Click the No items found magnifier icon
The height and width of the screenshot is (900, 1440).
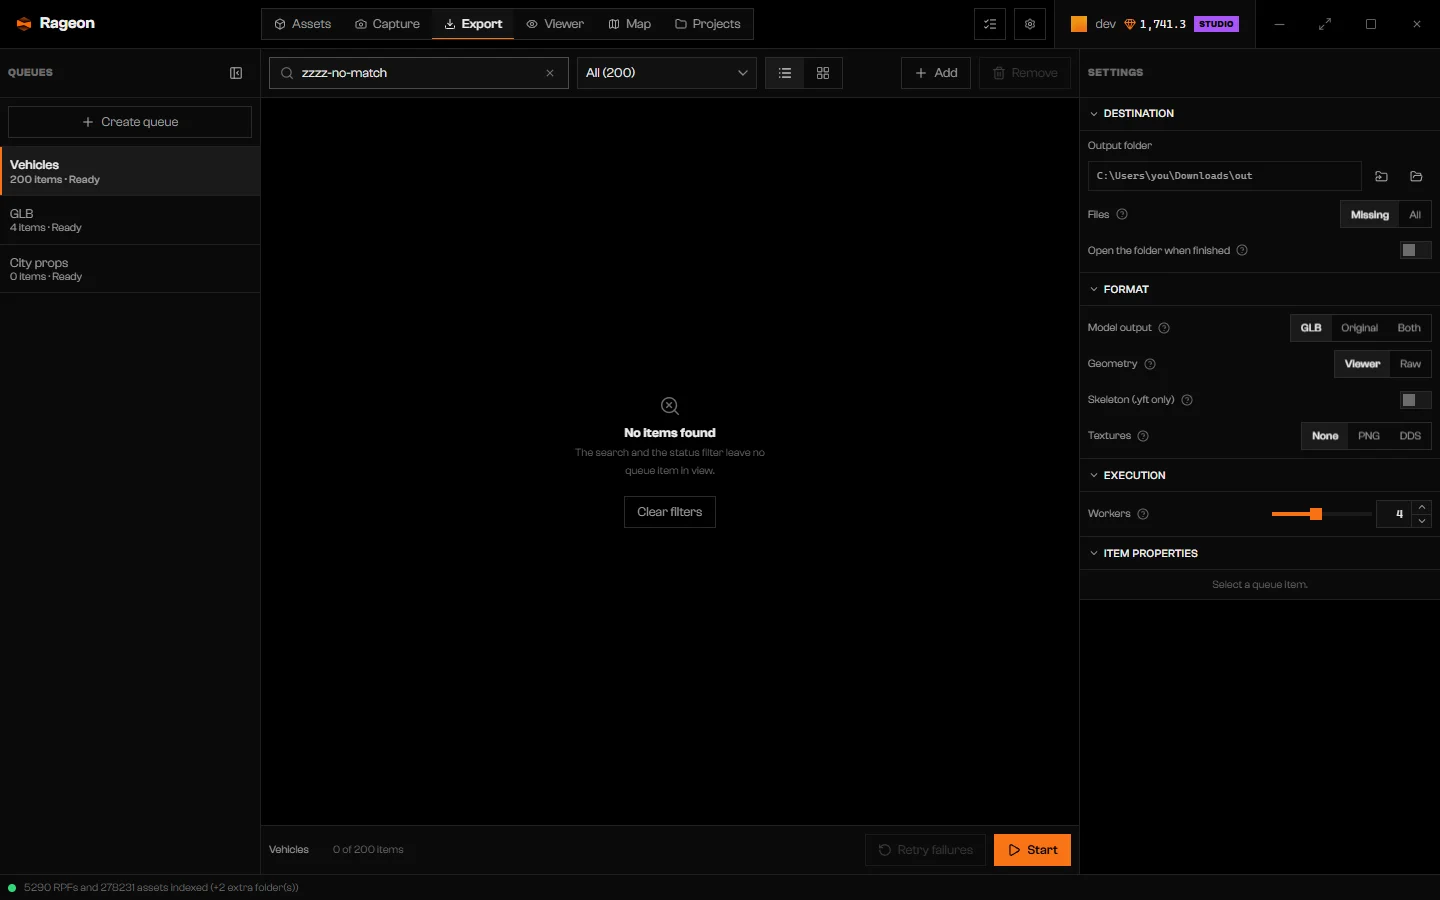click(670, 406)
